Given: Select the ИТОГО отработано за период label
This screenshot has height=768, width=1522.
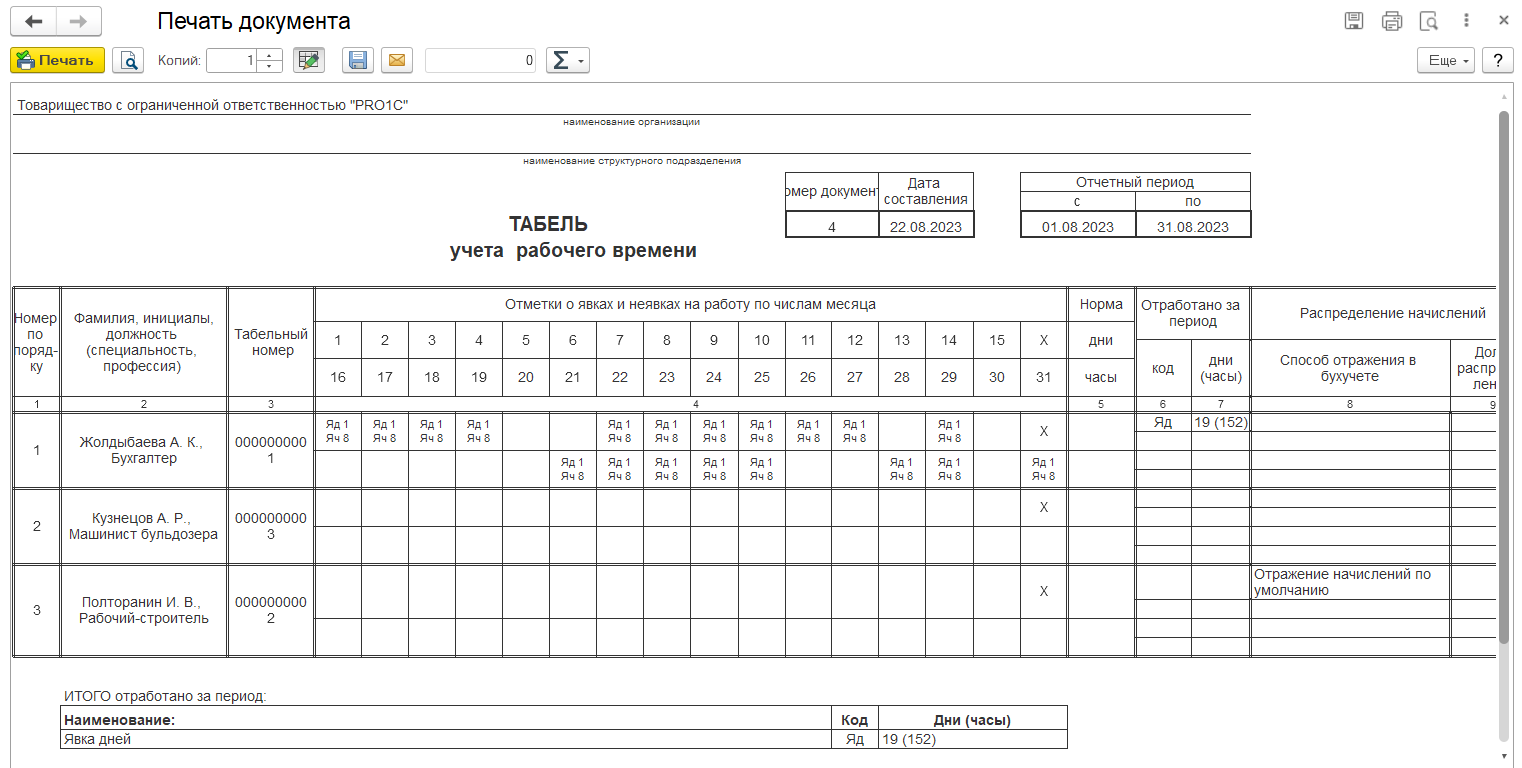Looking at the screenshot, I should [166, 696].
